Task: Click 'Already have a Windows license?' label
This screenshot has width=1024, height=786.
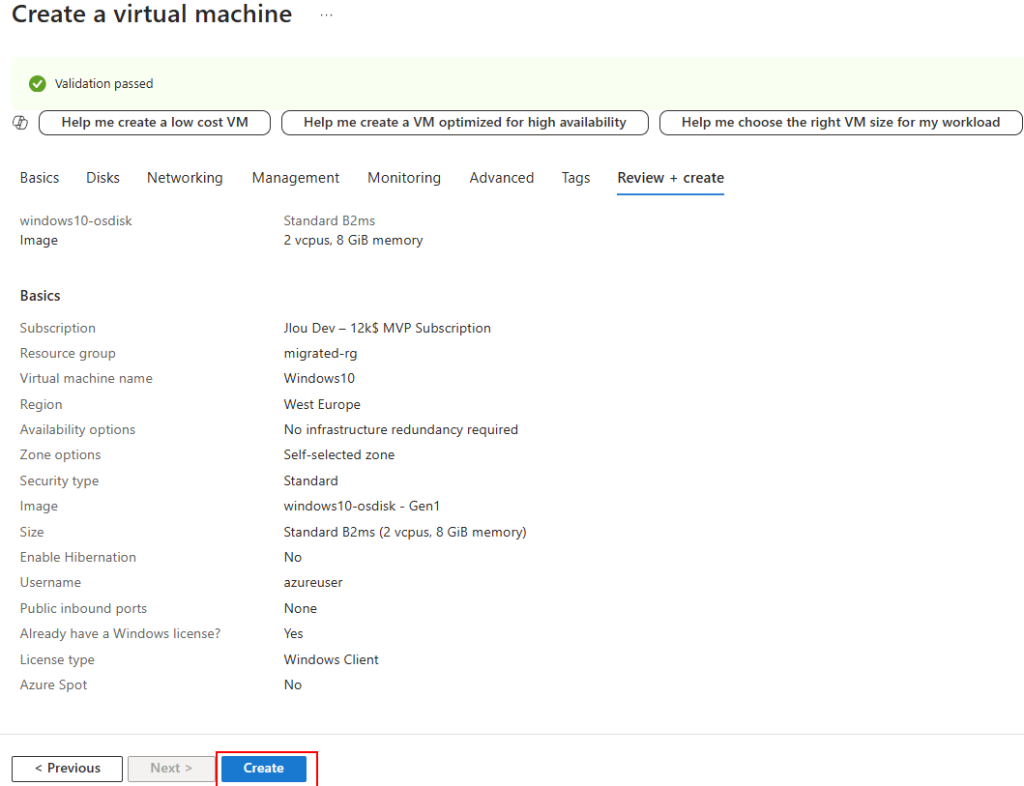Action: [120, 634]
